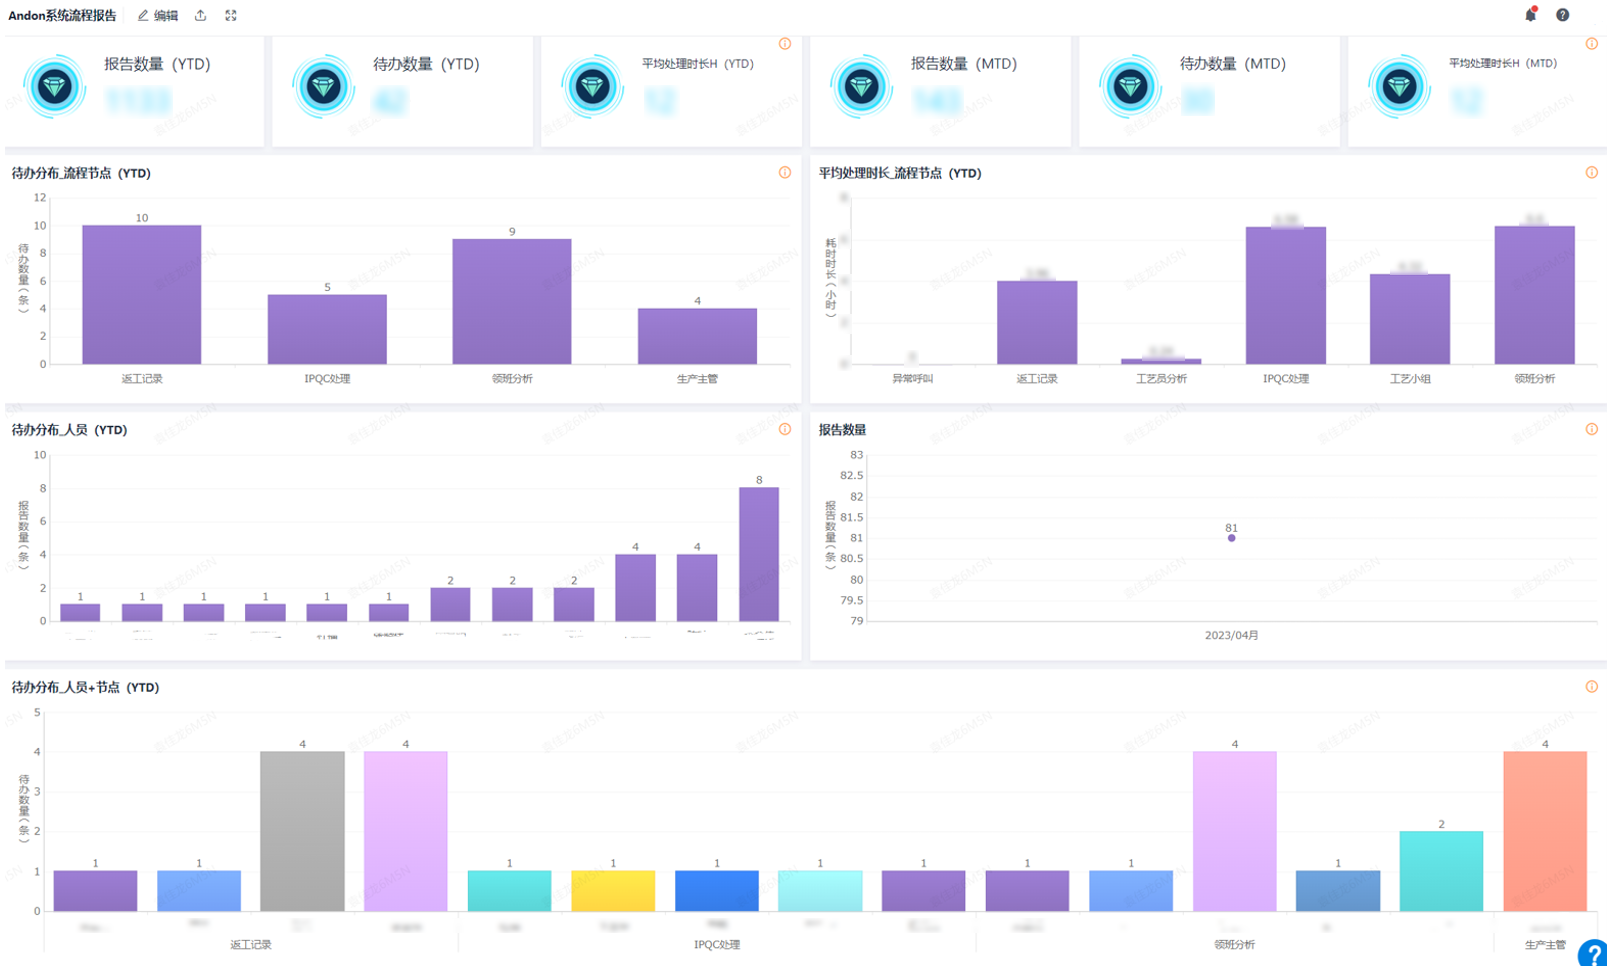Open info icon for 平均处理时长_流程节点 chart

click(x=1591, y=173)
